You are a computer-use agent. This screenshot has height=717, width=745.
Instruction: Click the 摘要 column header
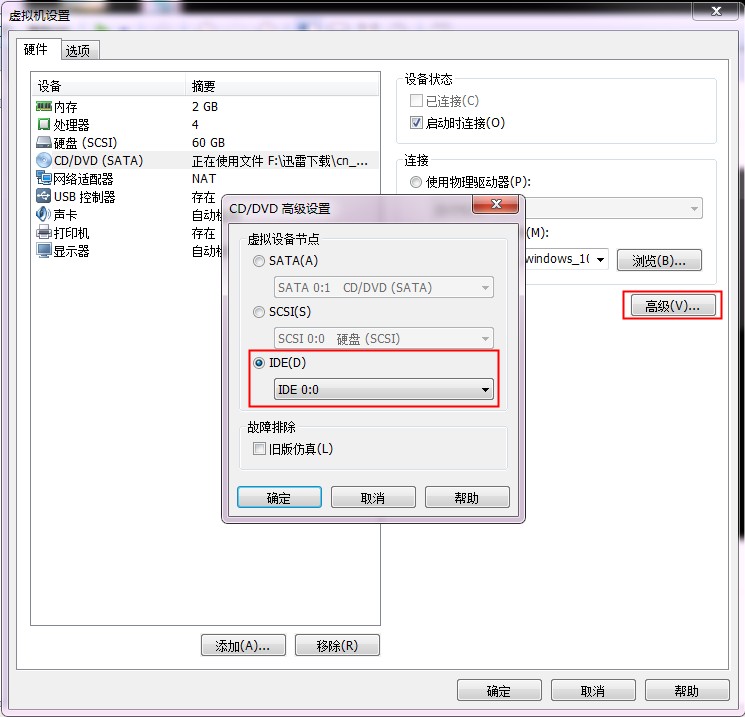[x=283, y=86]
